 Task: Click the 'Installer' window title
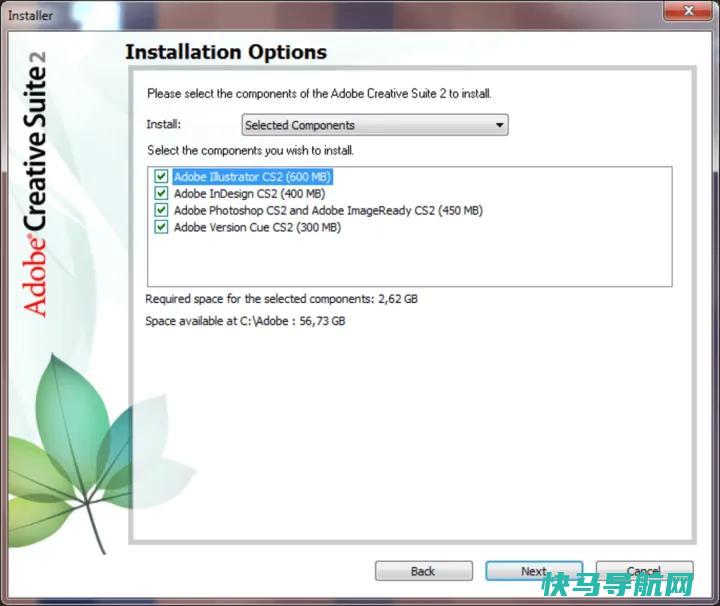click(x=30, y=16)
